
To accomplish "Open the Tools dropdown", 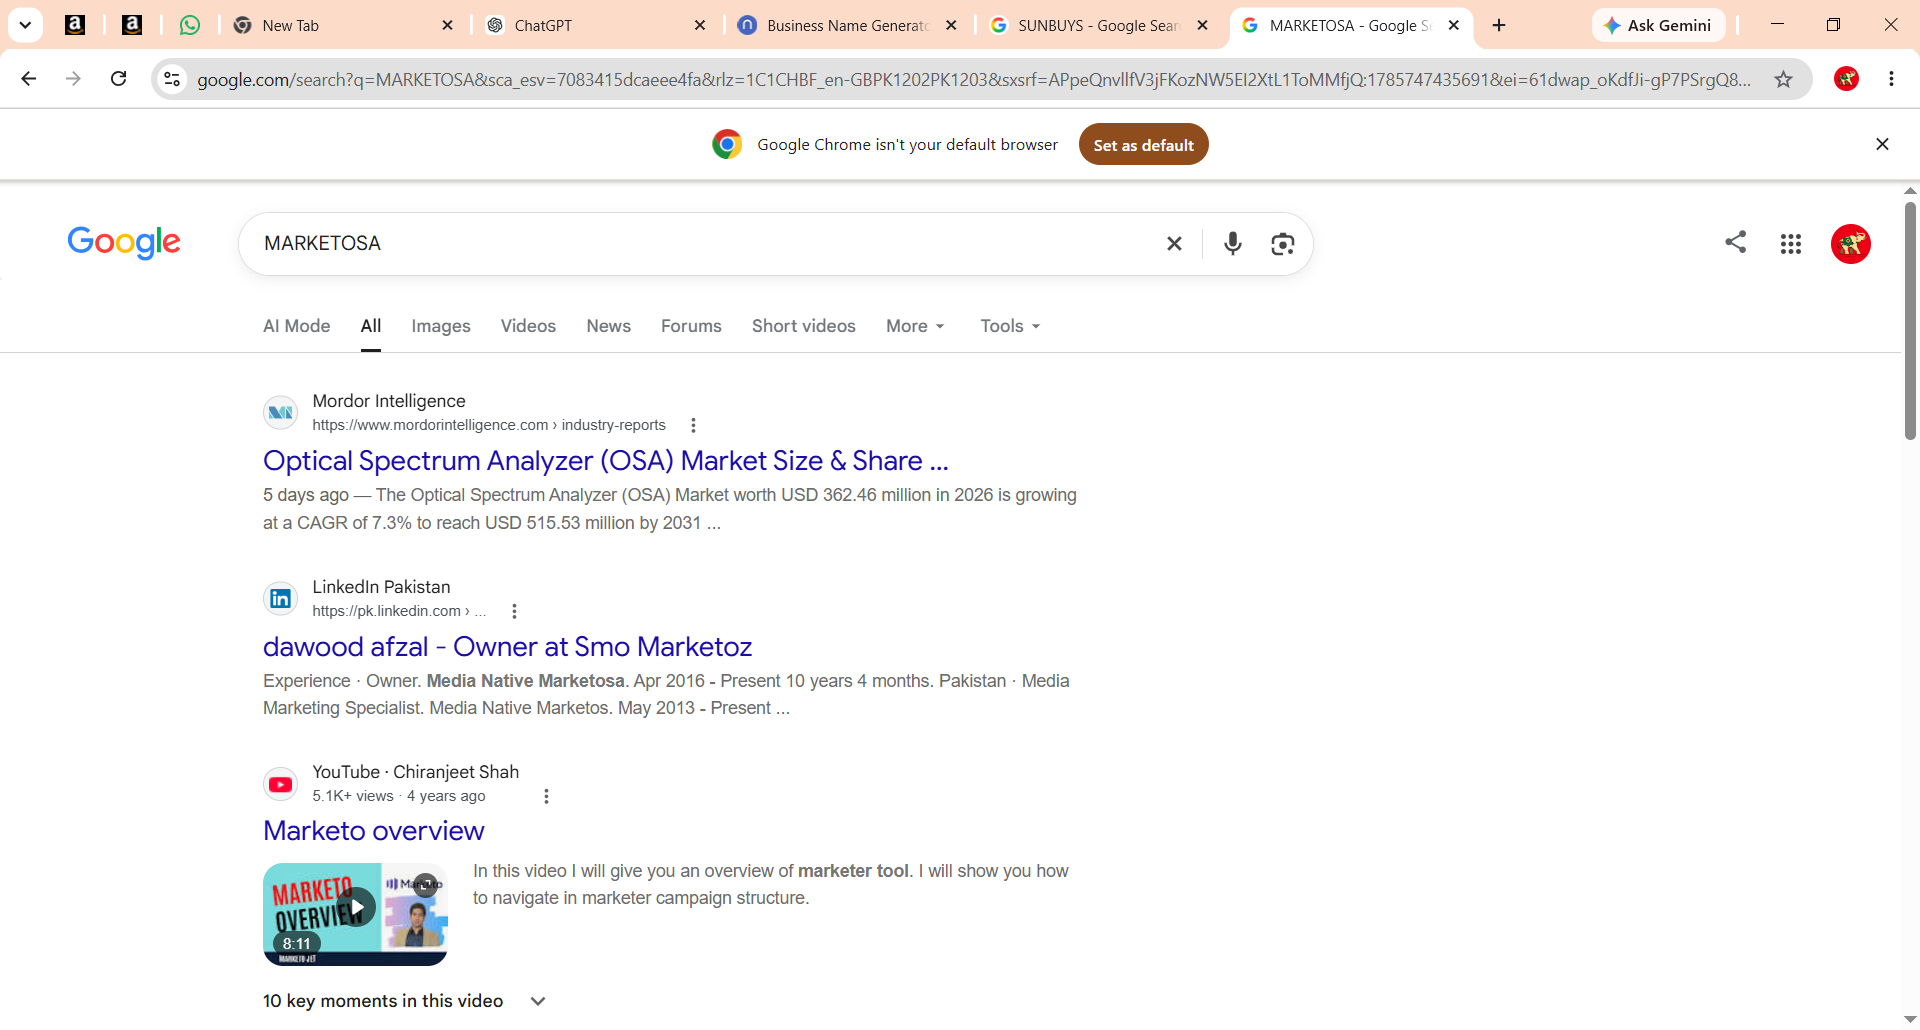I will click(1010, 326).
